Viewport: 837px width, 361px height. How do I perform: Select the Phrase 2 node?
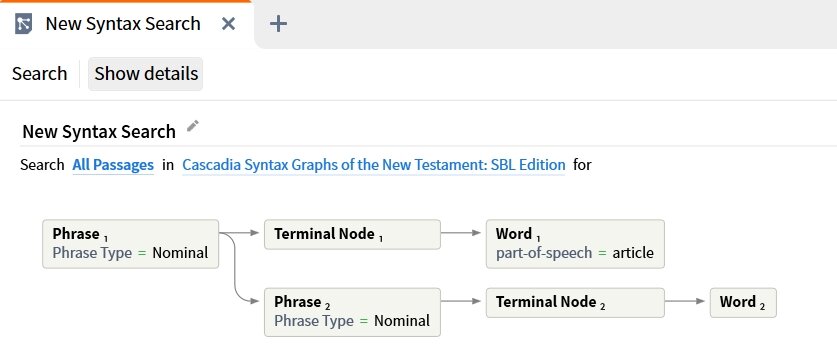tap(352, 312)
